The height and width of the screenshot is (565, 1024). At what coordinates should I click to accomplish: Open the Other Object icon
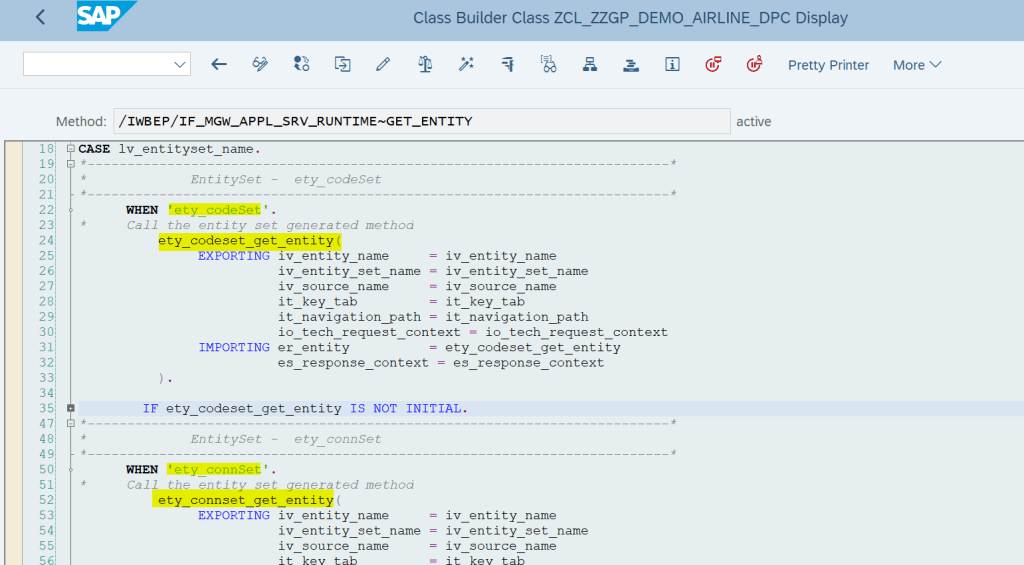[x=342, y=64]
